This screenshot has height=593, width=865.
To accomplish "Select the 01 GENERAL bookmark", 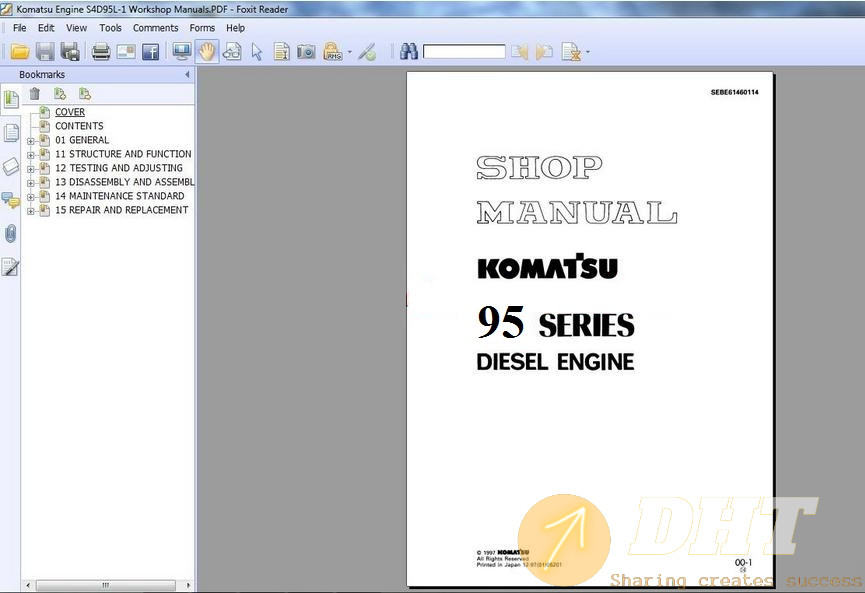I will tap(82, 140).
